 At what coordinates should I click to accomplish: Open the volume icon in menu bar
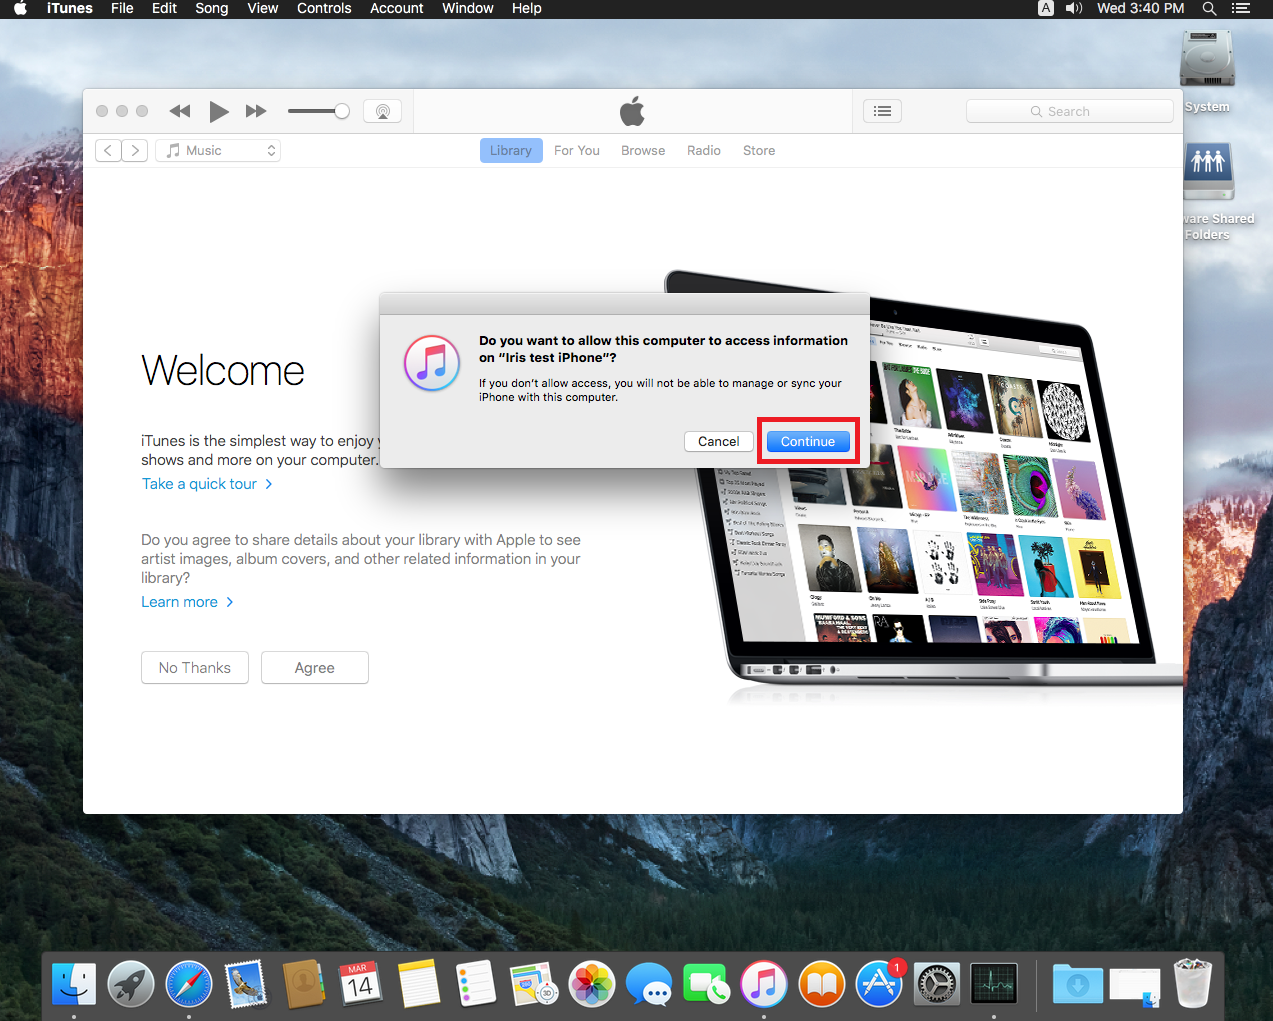pyautogui.click(x=1075, y=9)
